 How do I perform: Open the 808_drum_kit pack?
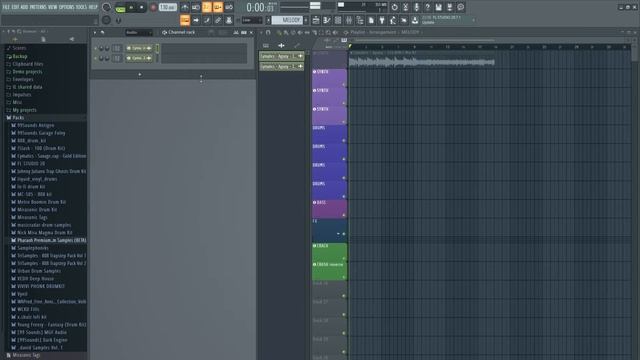31,141
